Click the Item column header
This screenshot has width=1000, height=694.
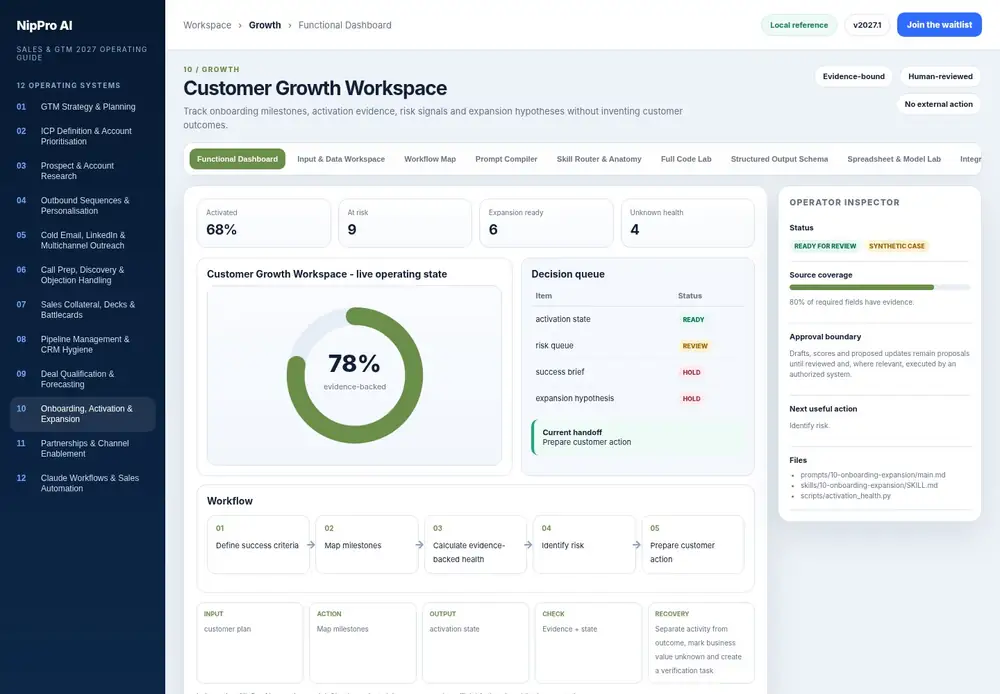coord(543,296)
